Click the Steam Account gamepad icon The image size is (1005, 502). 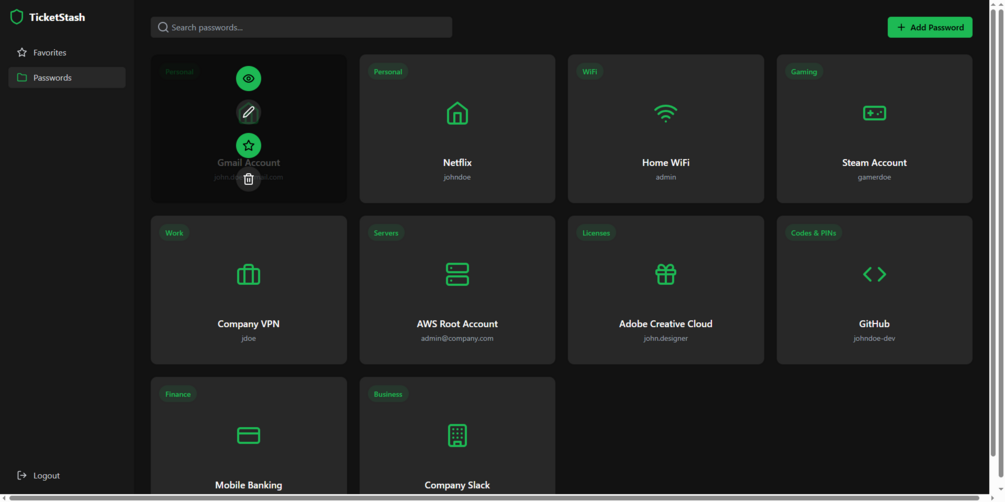click(874, 113)
